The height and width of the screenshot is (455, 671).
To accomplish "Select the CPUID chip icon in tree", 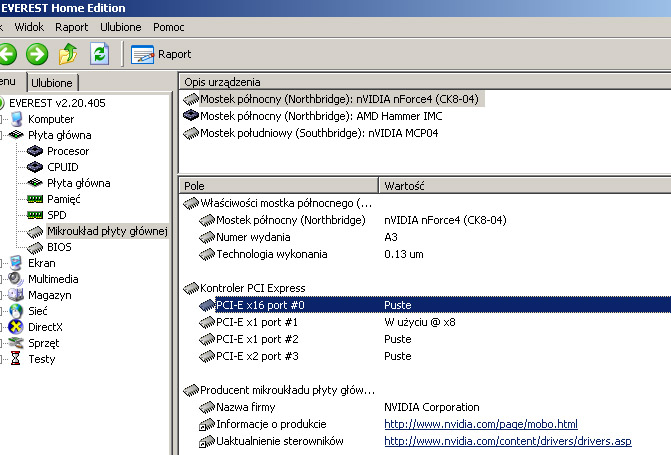I will click(x=35, y=167).
